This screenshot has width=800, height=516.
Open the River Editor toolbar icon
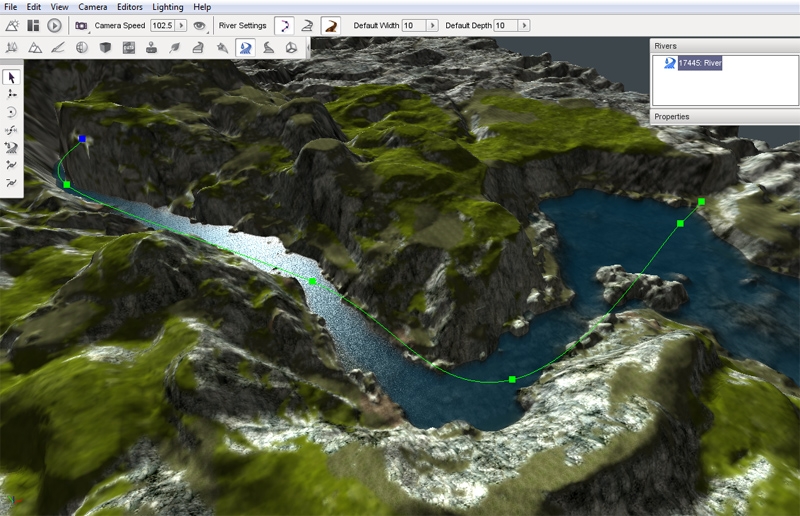245,47
